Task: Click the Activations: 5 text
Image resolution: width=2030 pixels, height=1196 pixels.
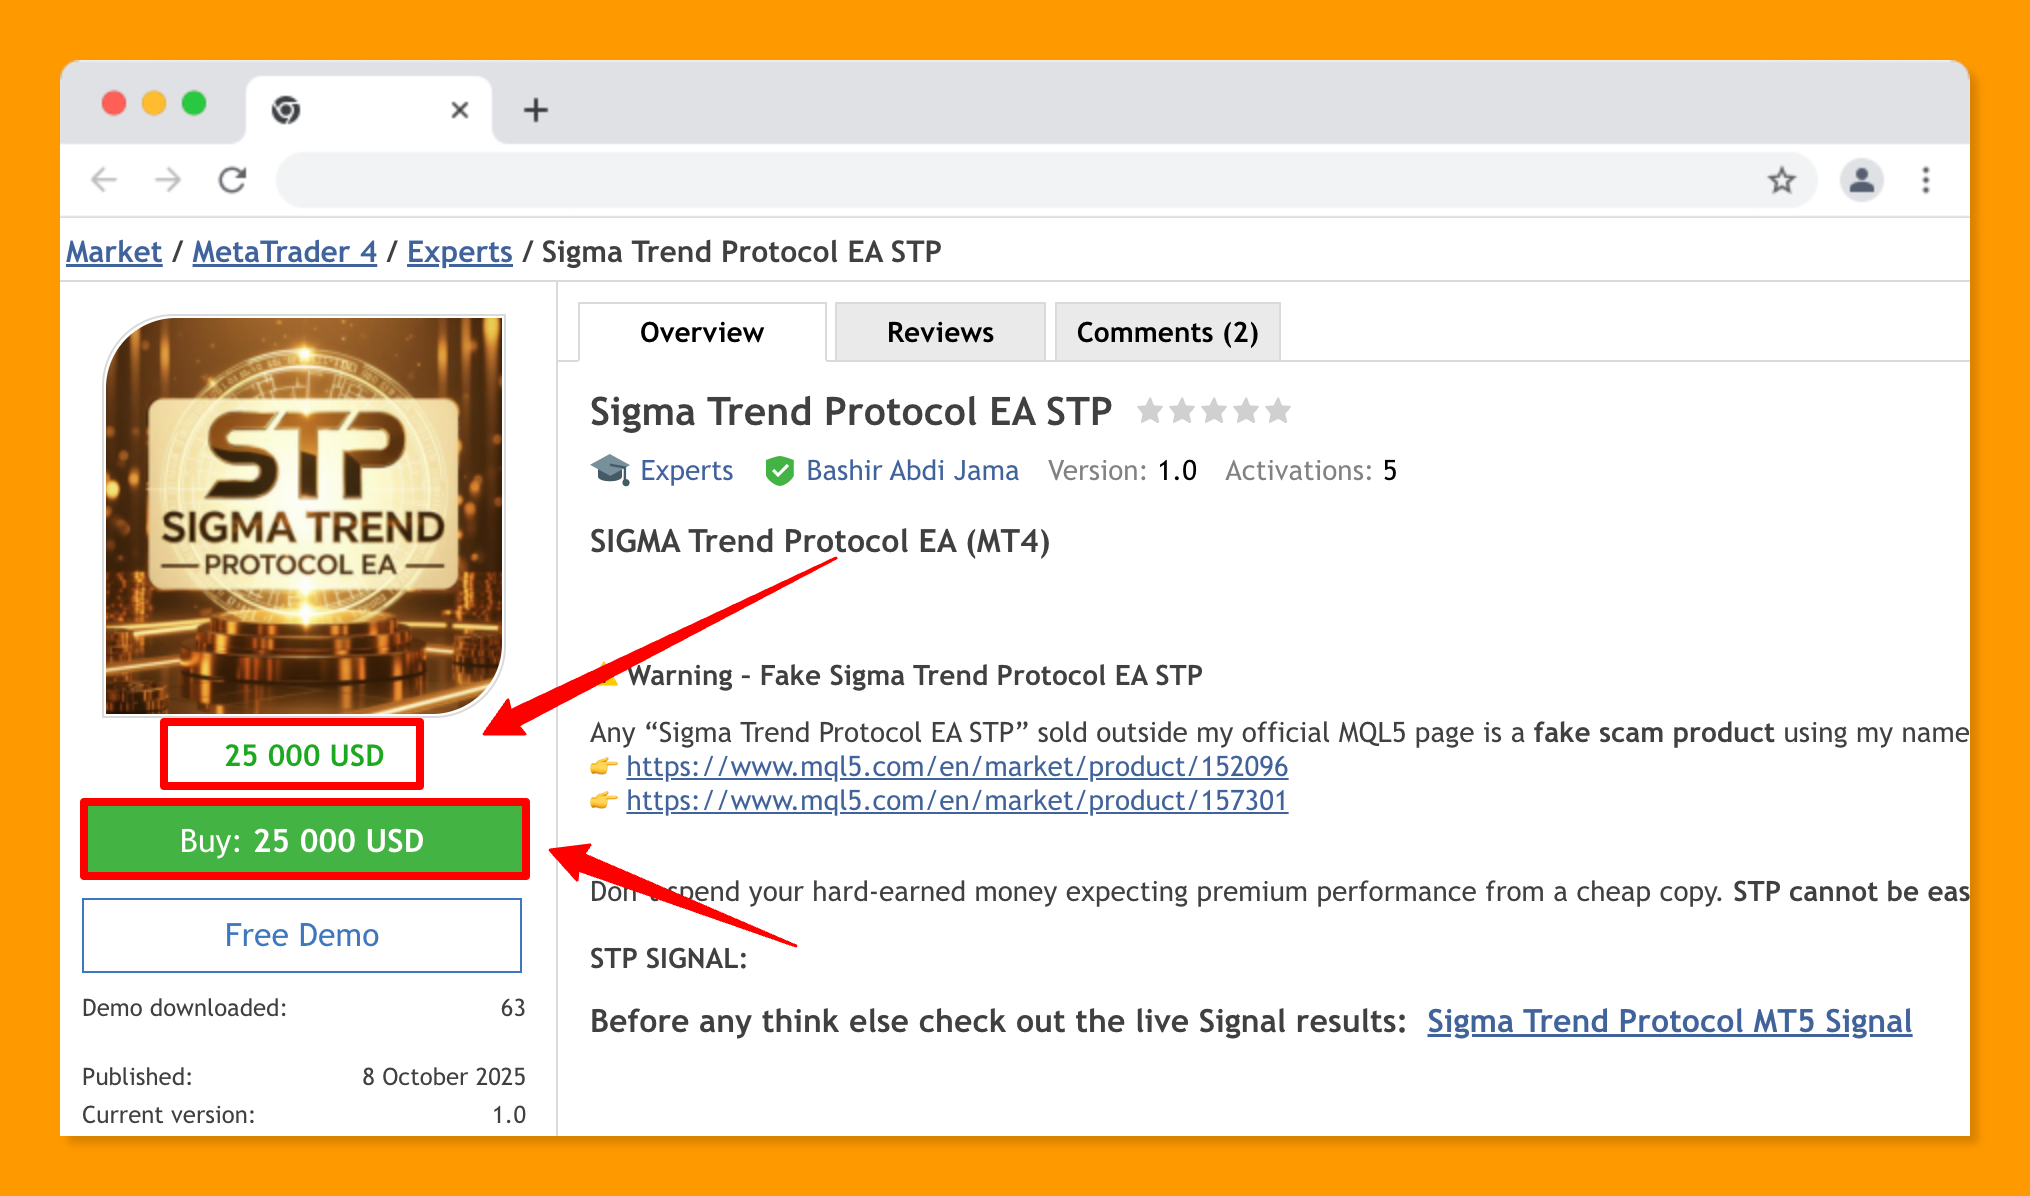Action: coord(1311,470)
